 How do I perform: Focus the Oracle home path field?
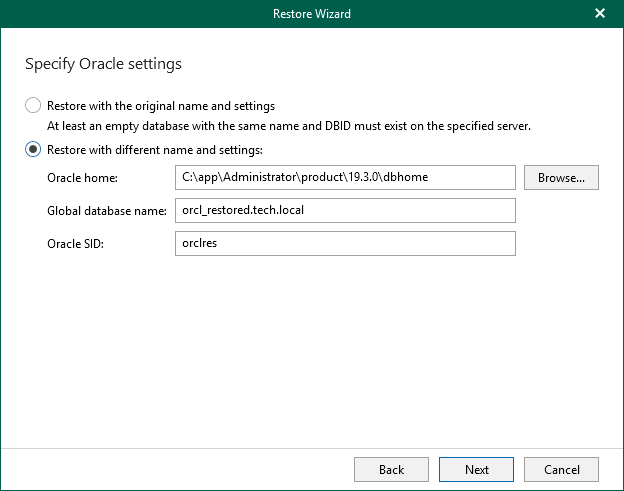[x=343, y=178]
